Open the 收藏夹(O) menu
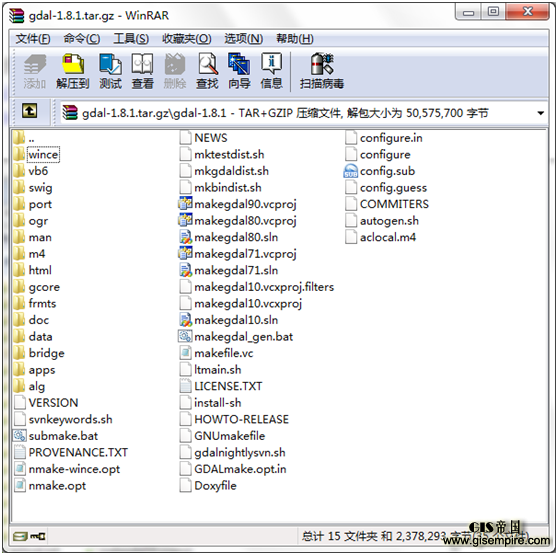Viewport: 558px width, 555px height. pyautogui.click(x=187, y=38)
